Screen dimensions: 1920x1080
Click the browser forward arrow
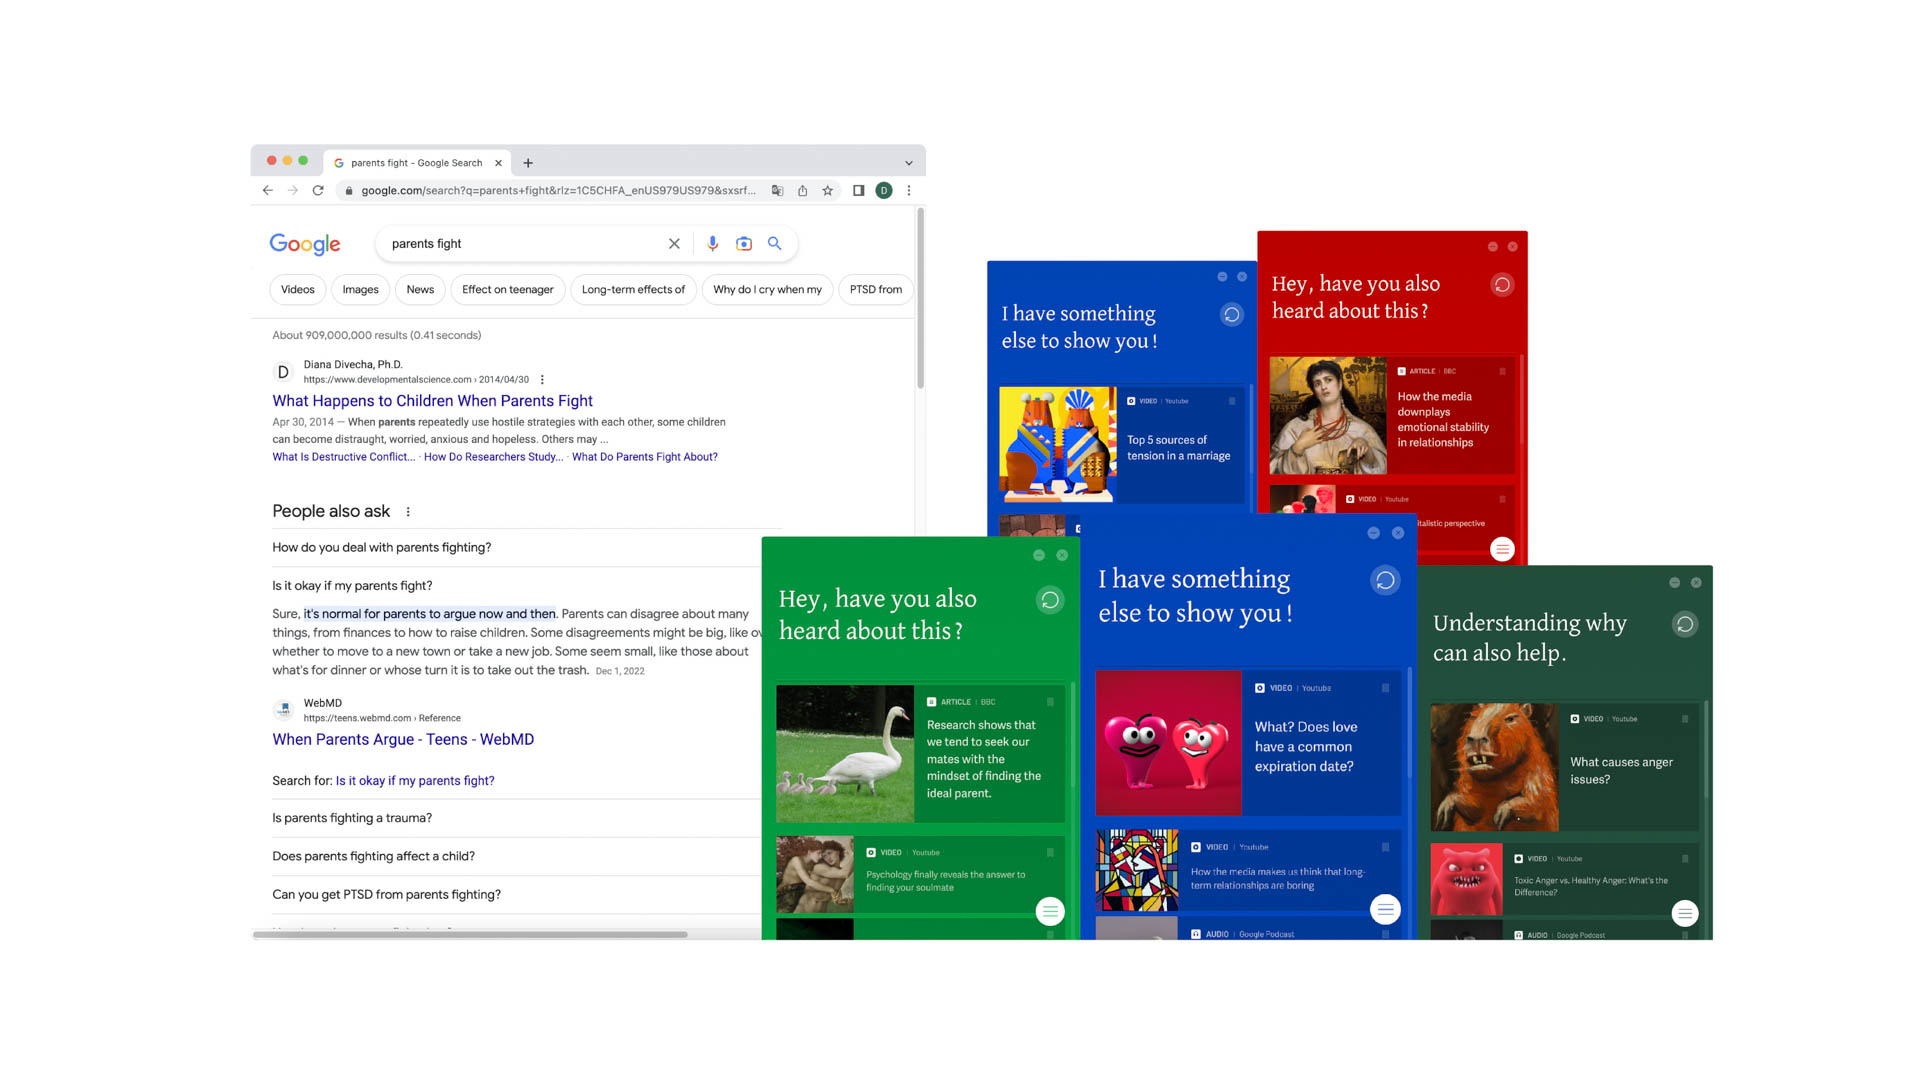[292, 190]
